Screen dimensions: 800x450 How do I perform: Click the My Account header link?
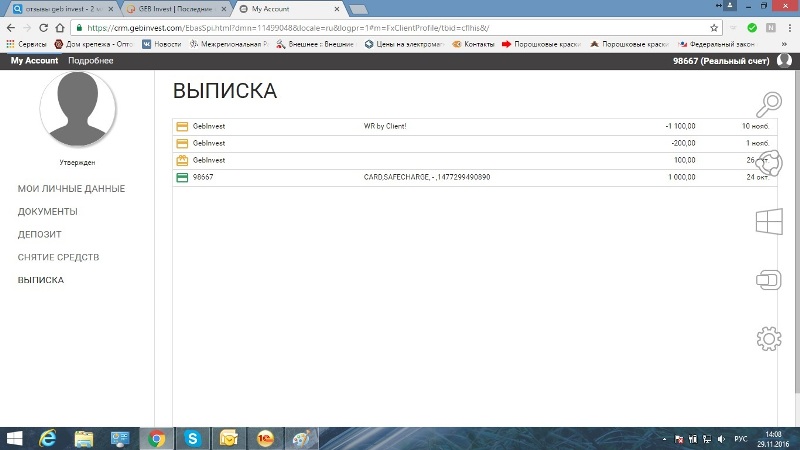[x=34, y=61]
